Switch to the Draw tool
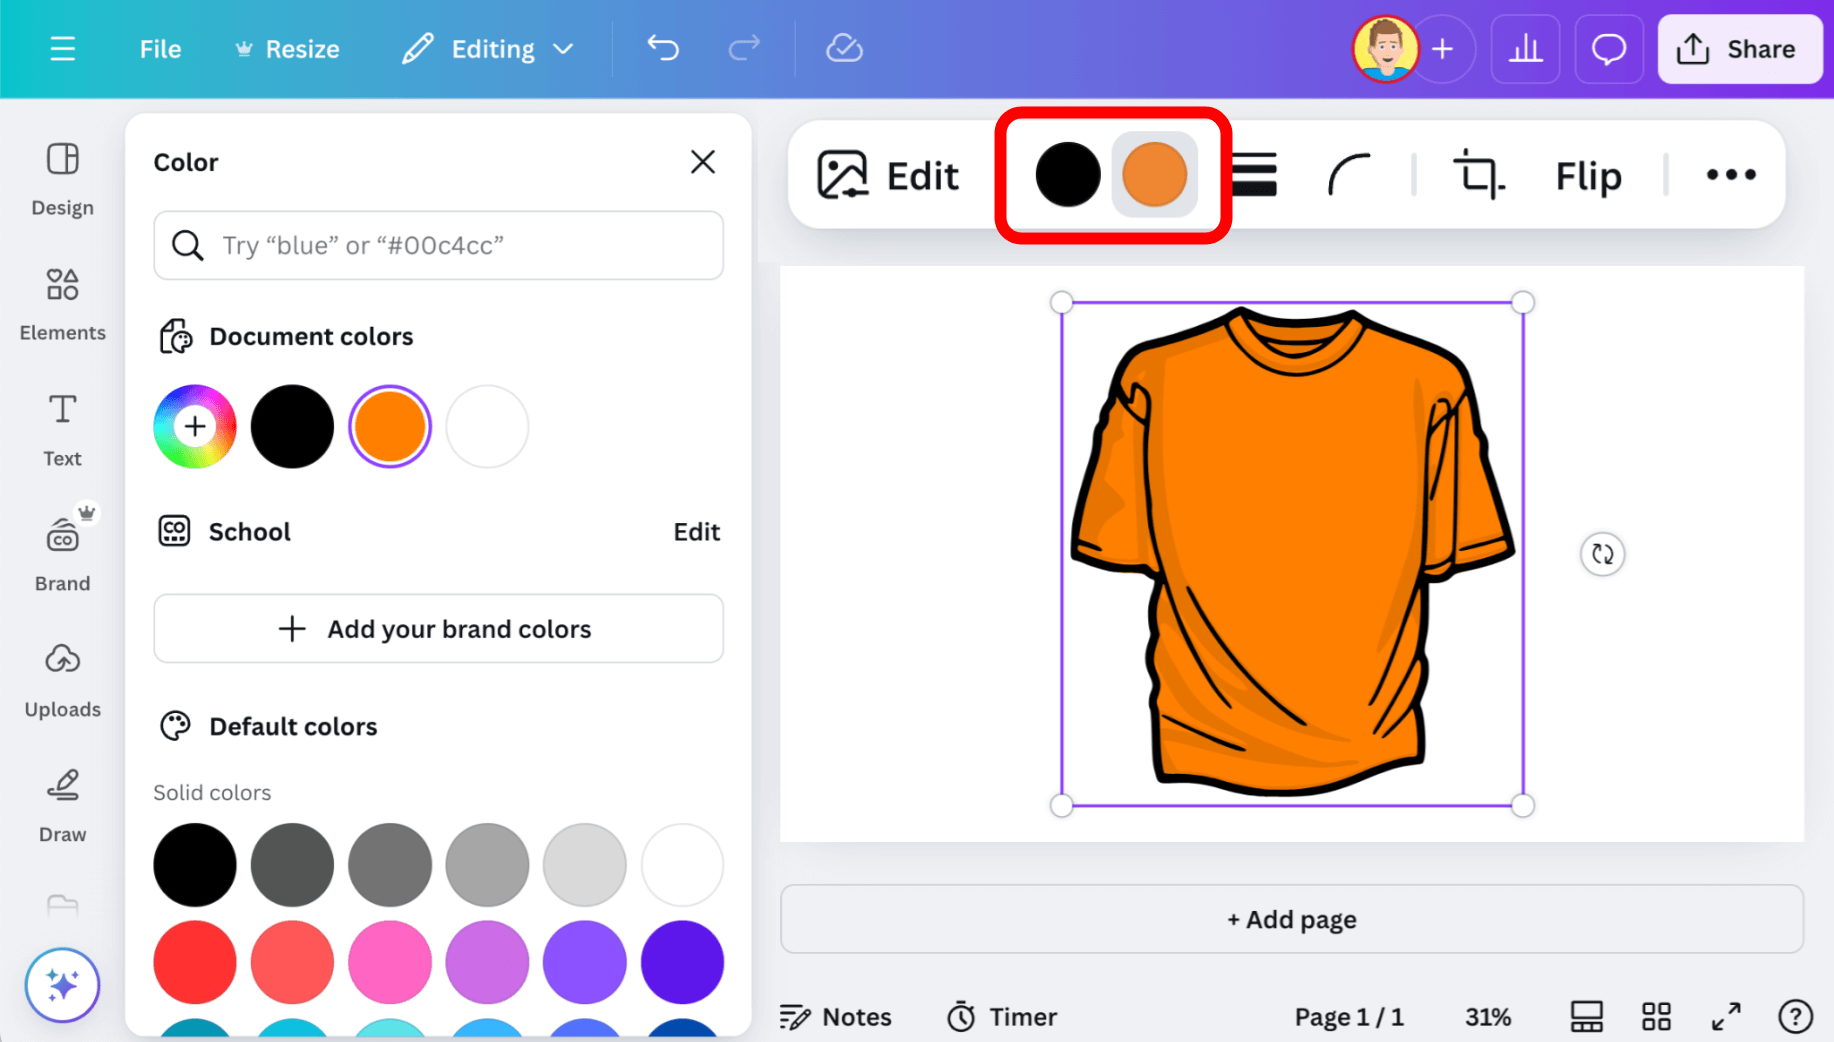 (x=62, y=805)
